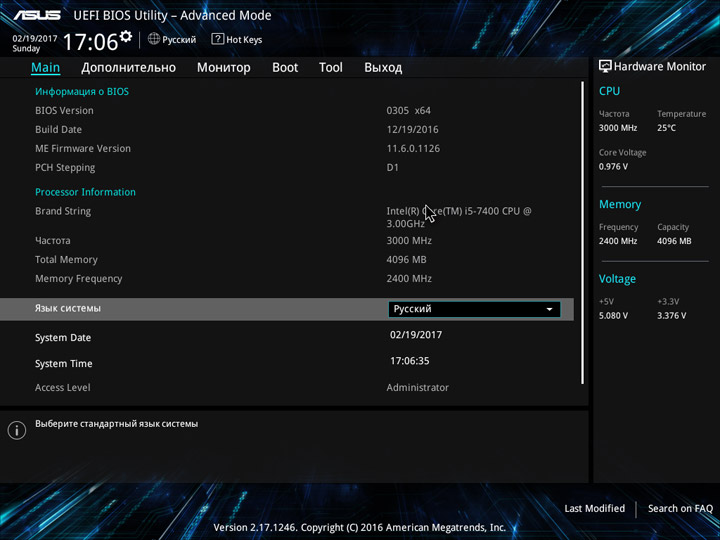The image size is (720, 540).
Task: Click the Processor Information heading
Action: point(85,192)
